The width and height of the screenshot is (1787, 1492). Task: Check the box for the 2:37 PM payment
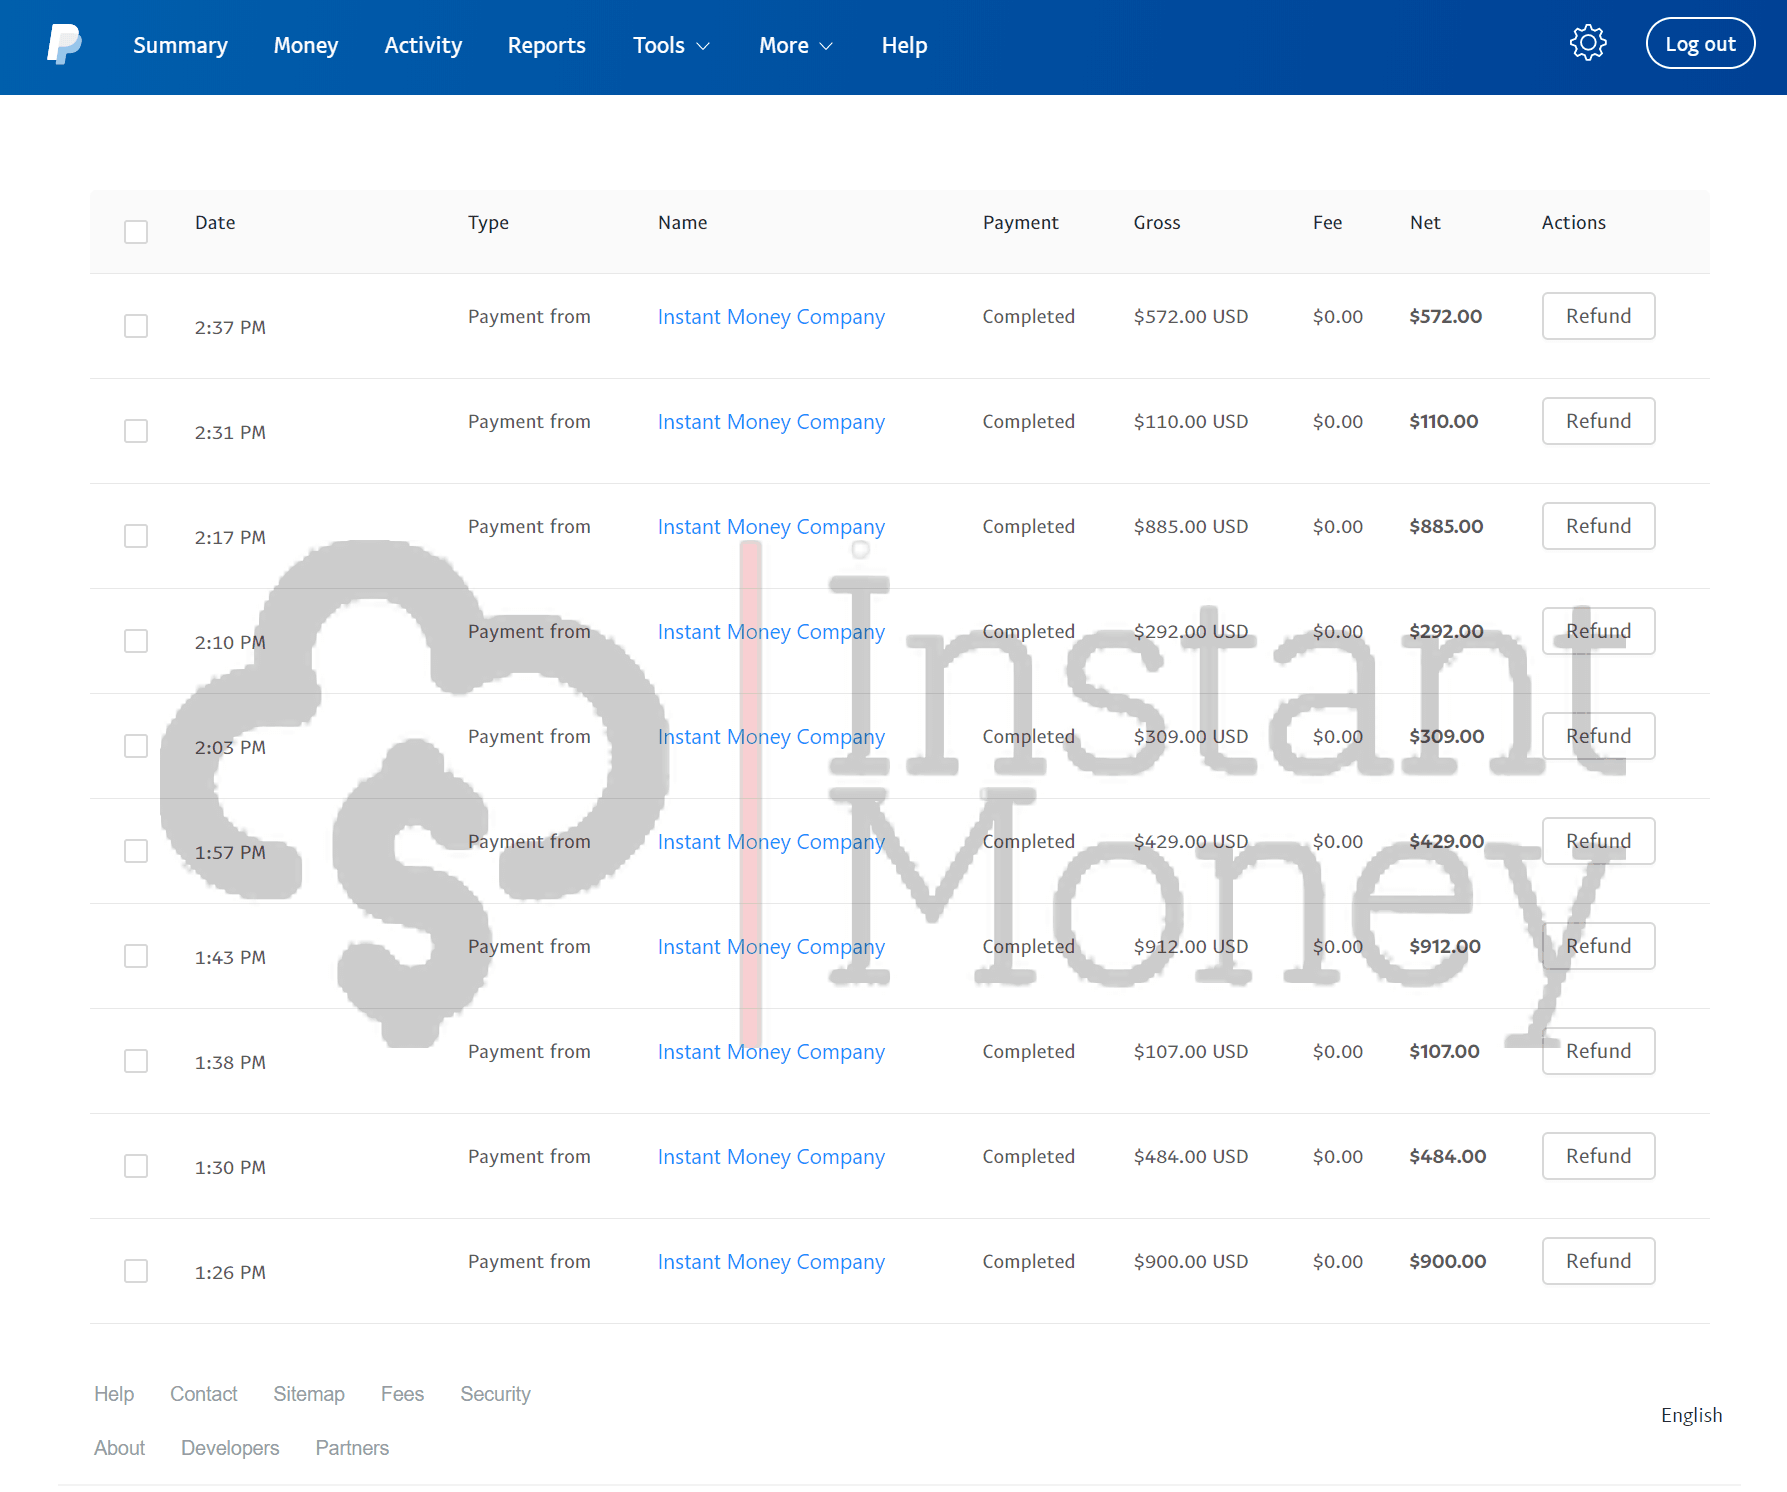point(136,326)
